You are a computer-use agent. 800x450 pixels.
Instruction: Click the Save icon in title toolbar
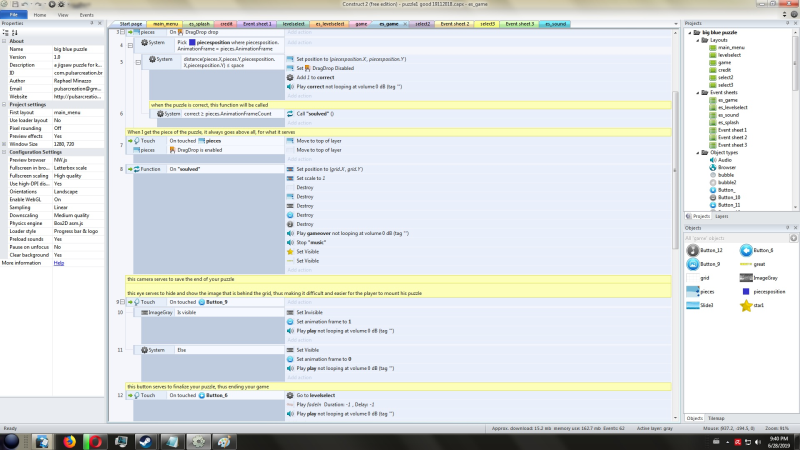tap(15, 4)
